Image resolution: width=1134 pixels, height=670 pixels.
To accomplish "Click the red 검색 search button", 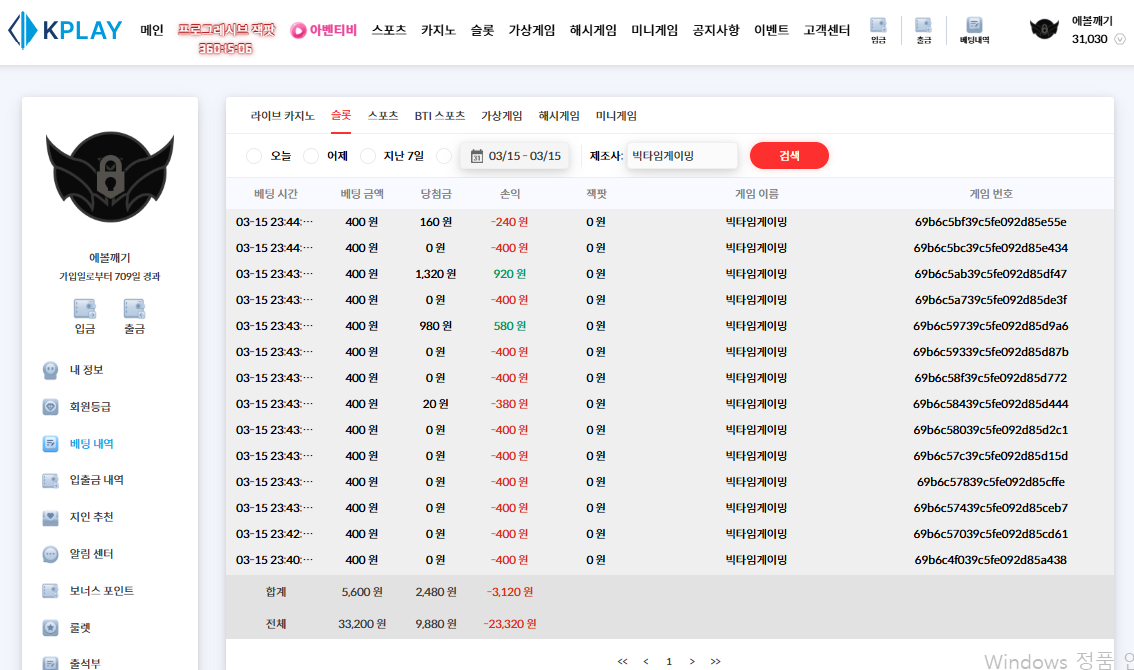I will click(x=789, y=156).
